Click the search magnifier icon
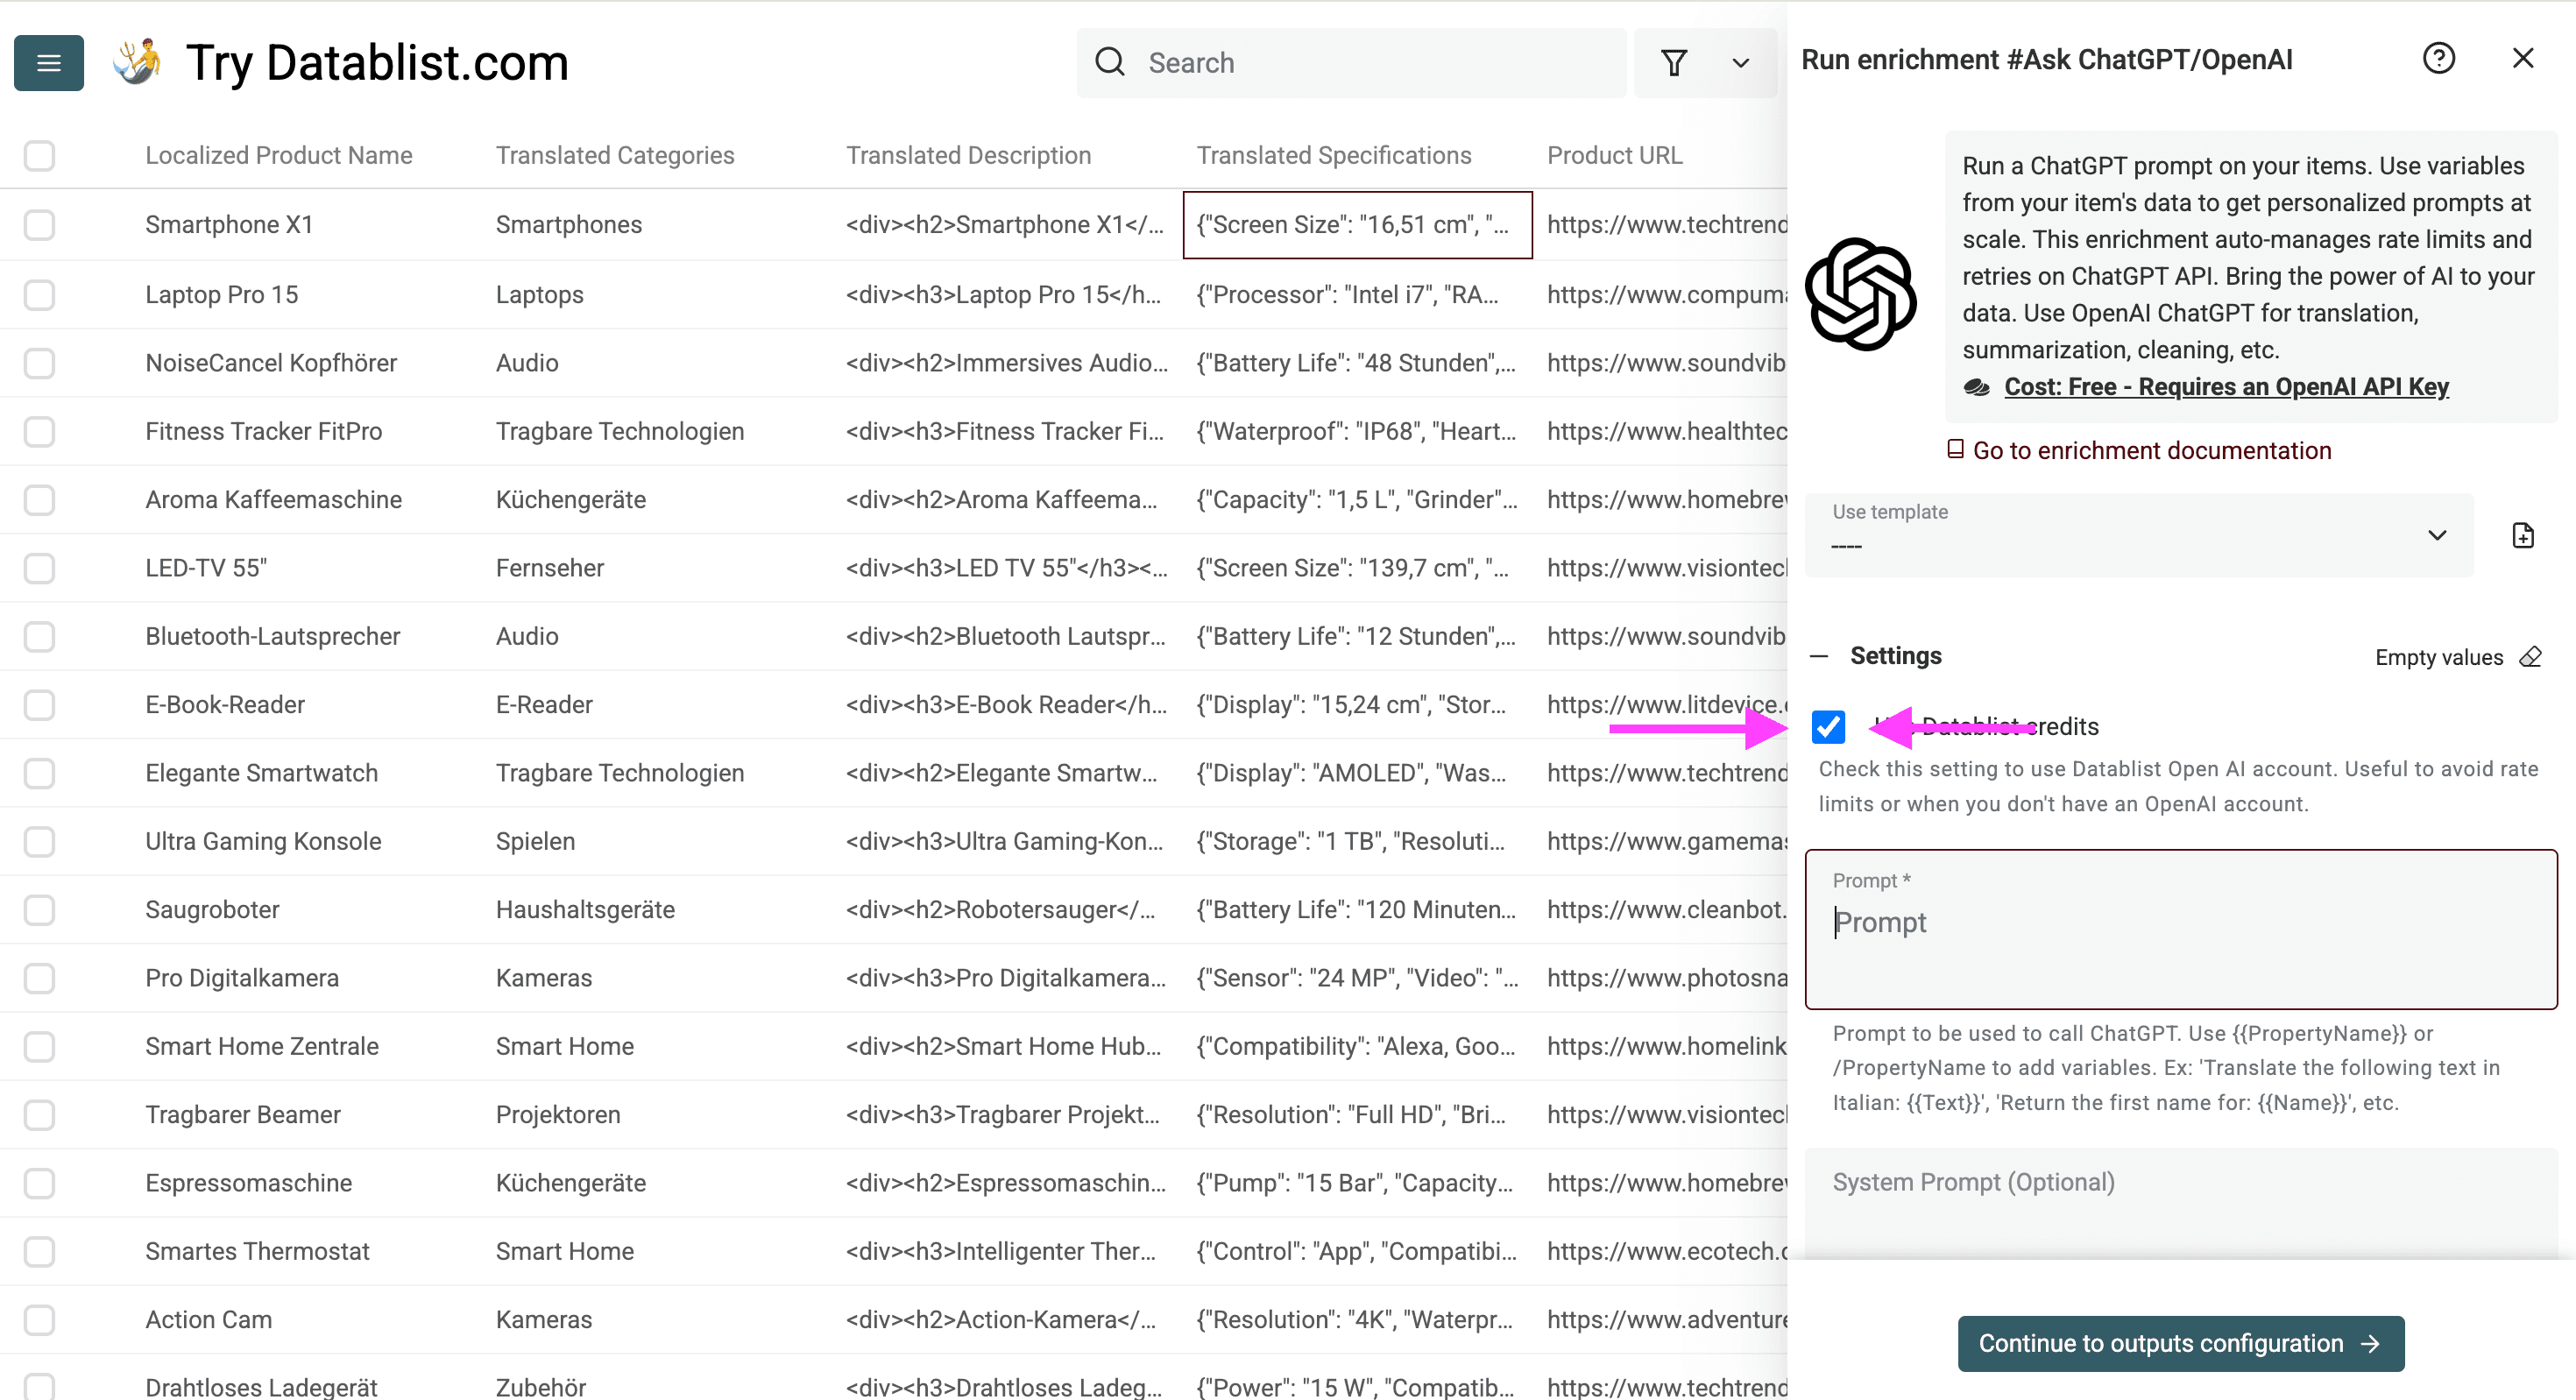 pos(1110,62)
